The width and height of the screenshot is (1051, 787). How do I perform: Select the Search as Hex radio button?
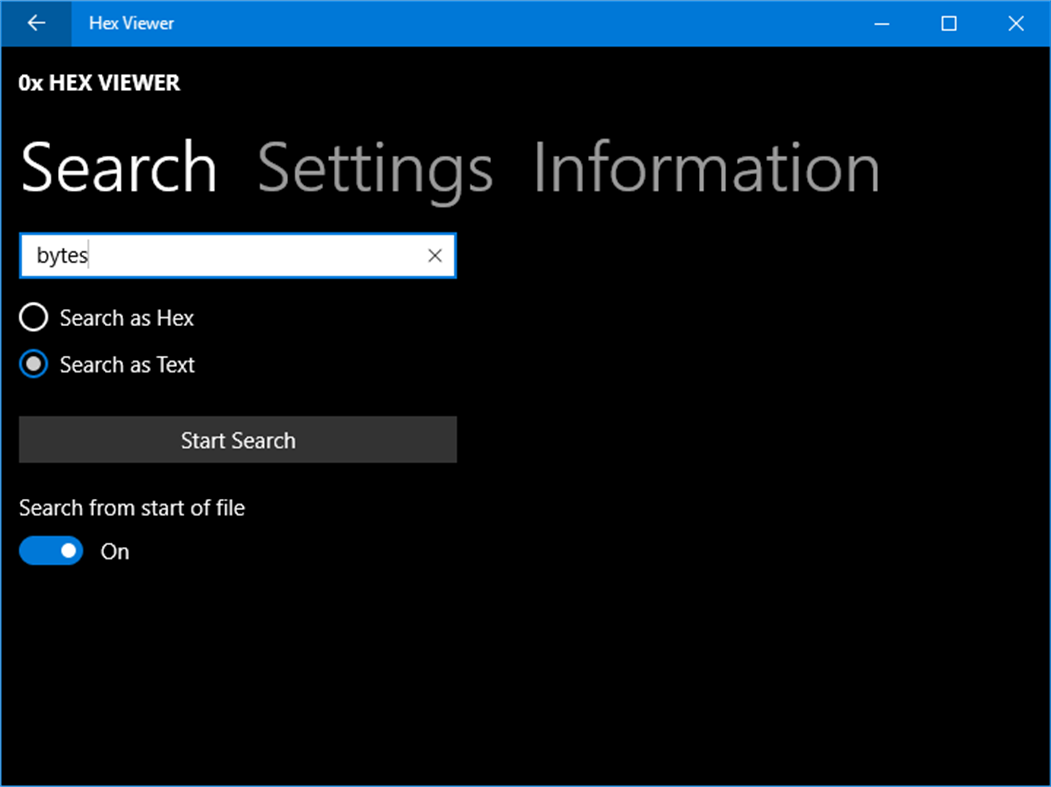tap(33, 317)
